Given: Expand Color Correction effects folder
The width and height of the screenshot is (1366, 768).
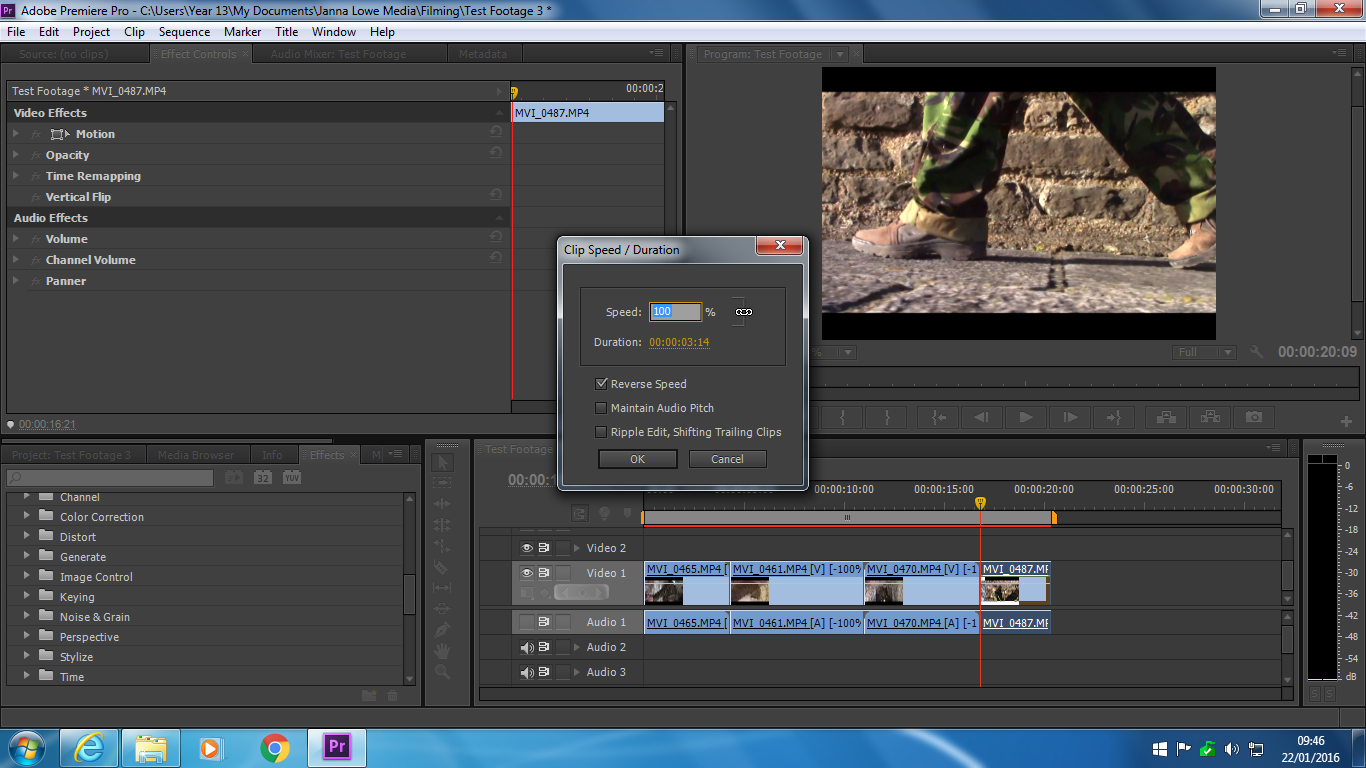Looking at the screenshot, I should (27, 516).
